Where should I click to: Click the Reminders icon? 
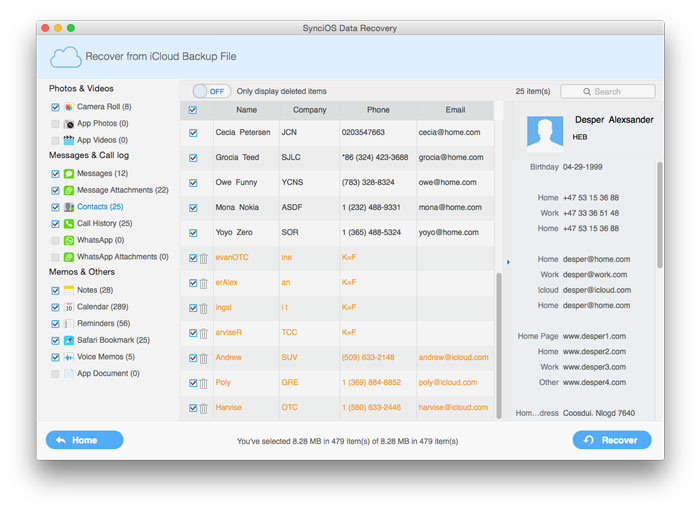tap(69, 324)
